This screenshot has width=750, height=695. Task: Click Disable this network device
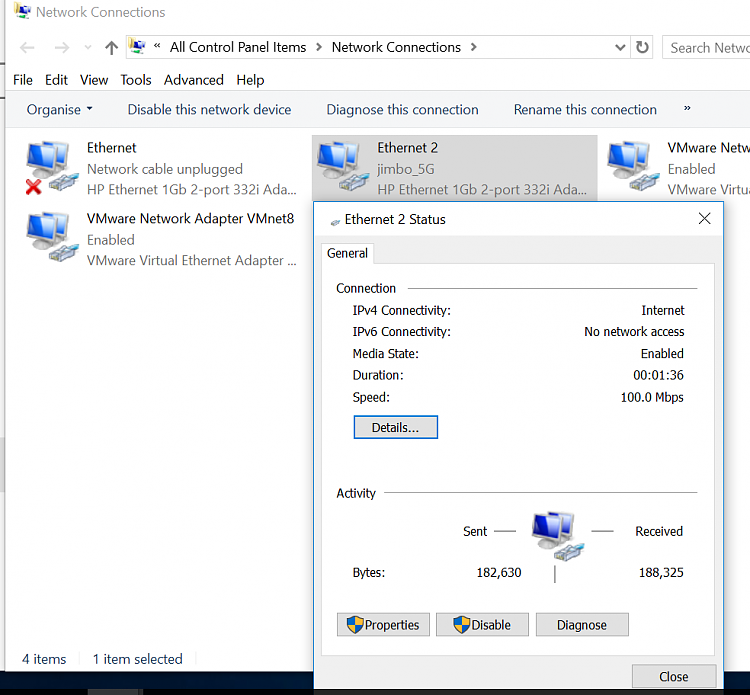pyautogui.click(x=209, y=110)
